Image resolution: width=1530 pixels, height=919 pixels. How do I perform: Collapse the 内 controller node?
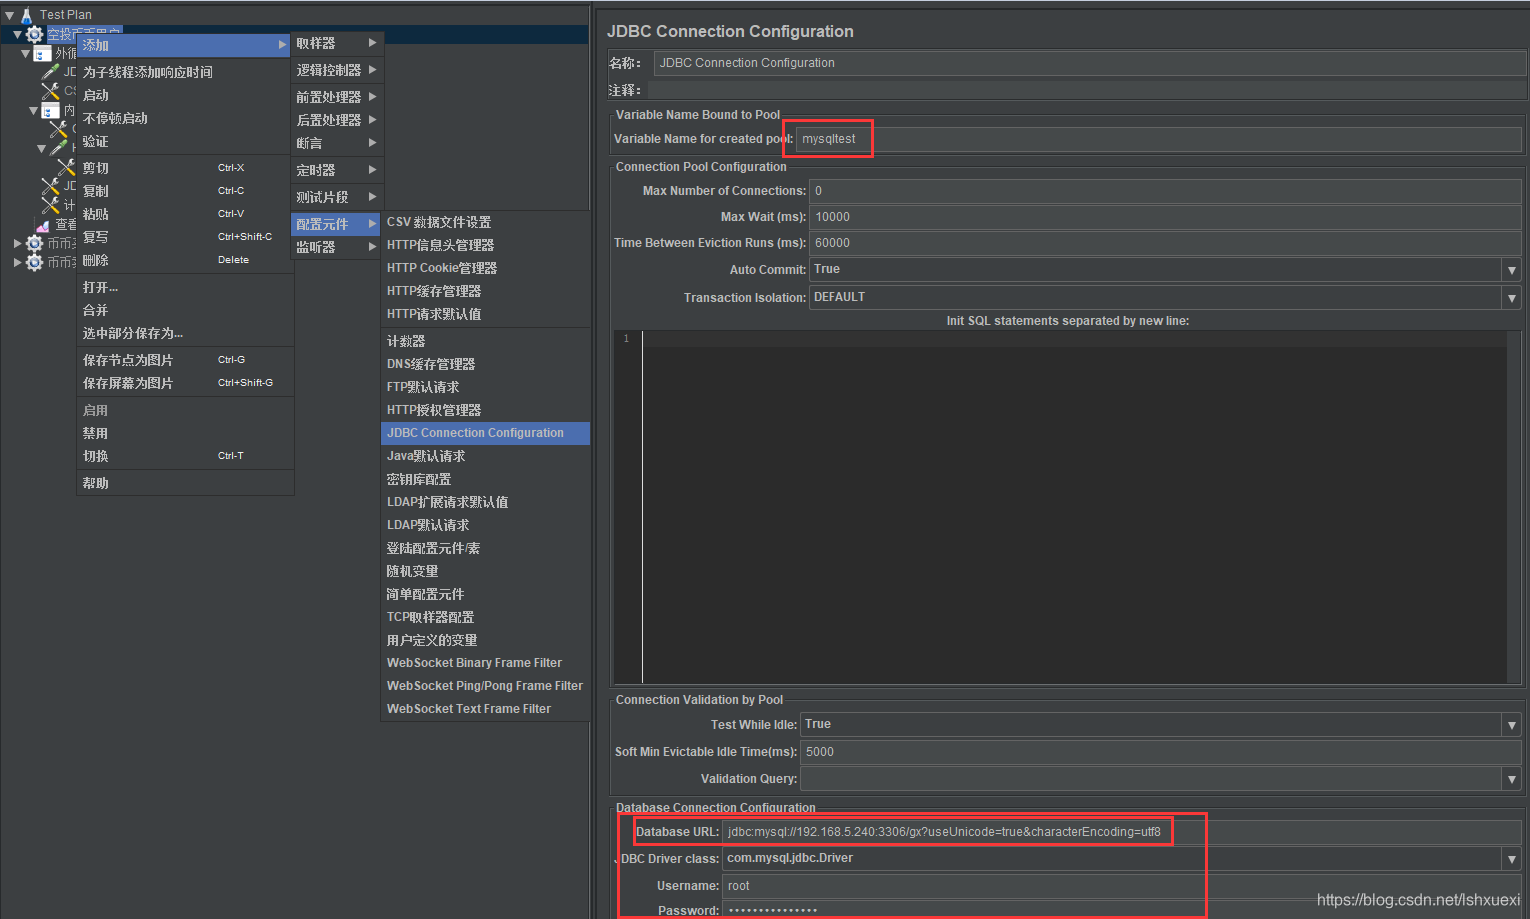pyautogui.click(x=33, y=110)
